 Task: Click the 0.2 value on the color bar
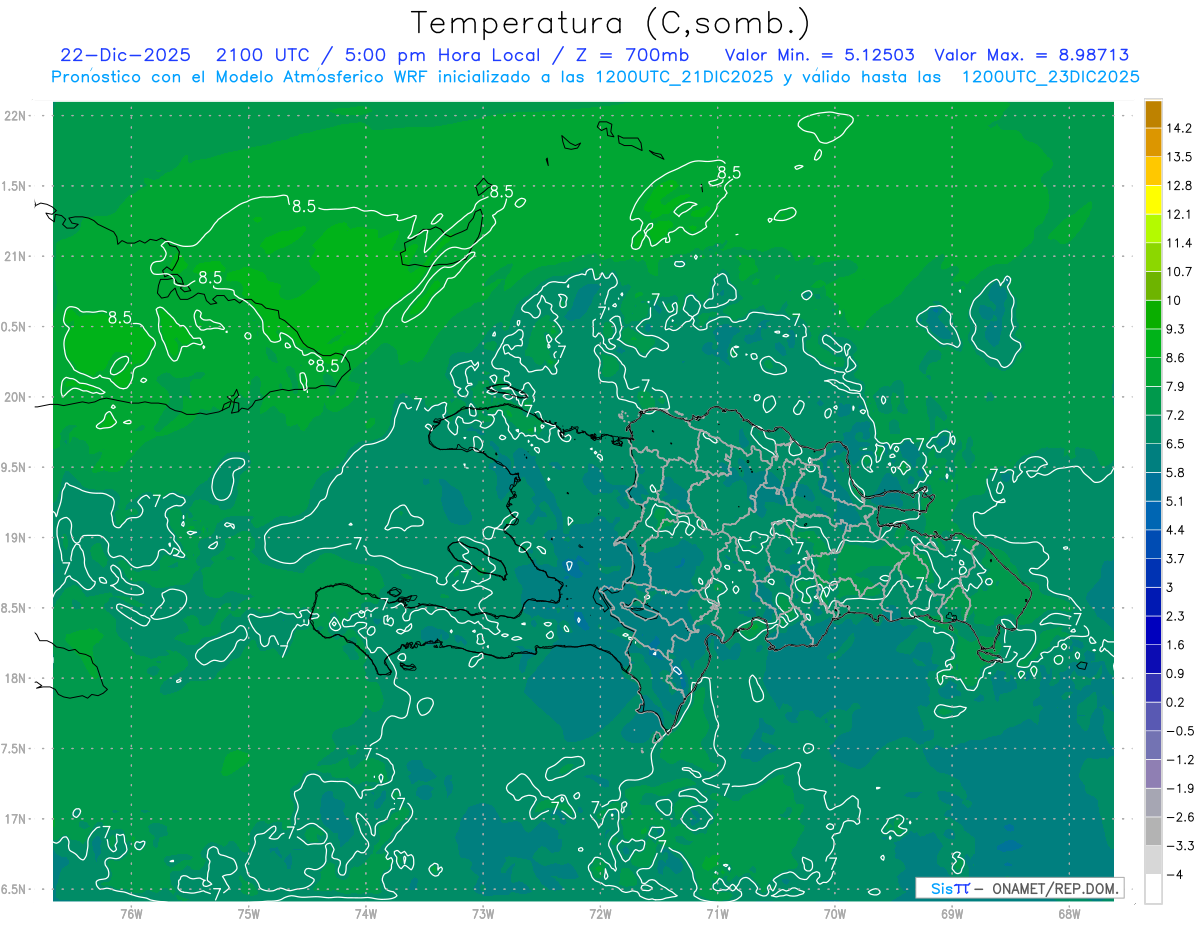click(1175, 702)
